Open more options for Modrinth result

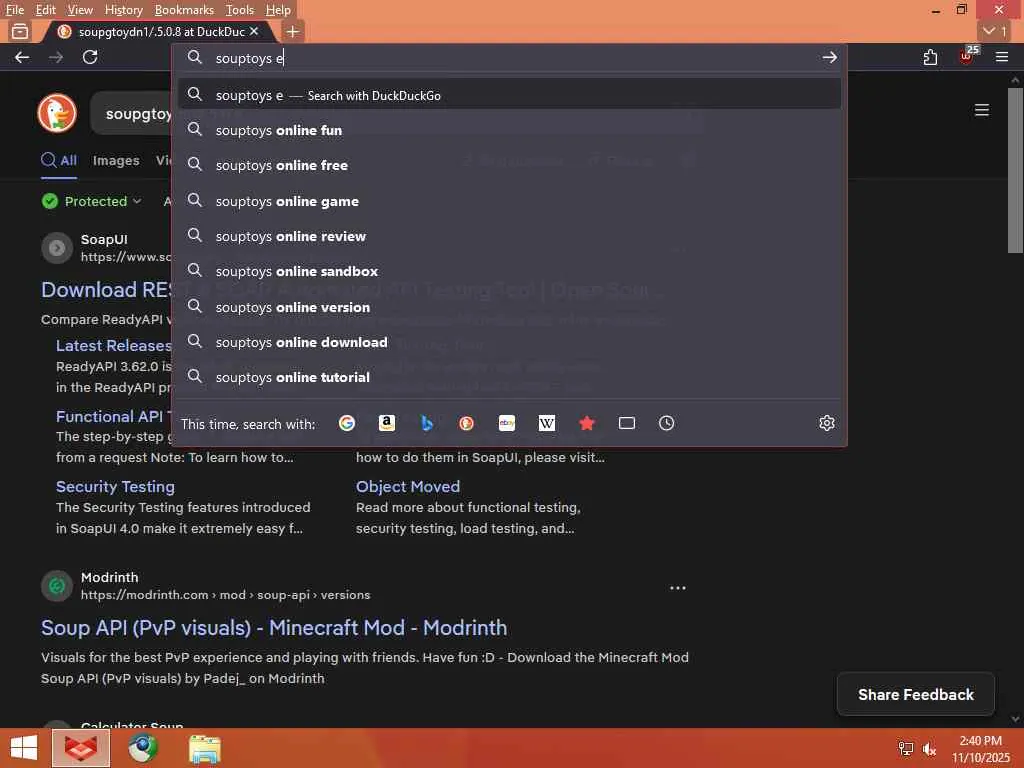click(678, 588)
